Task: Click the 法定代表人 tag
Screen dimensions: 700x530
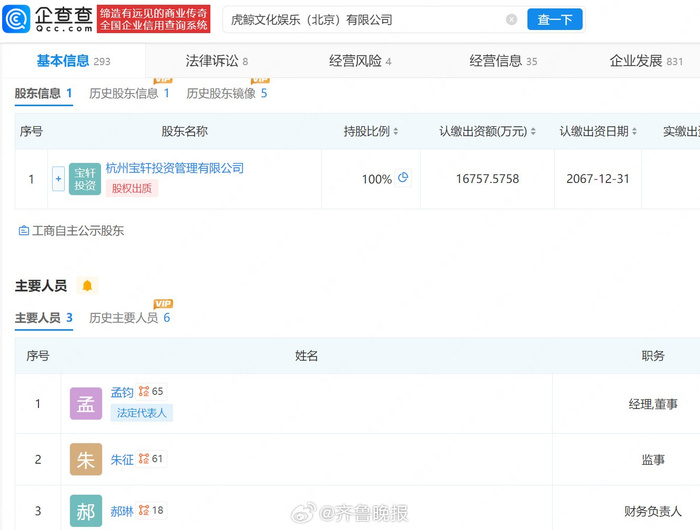Action: coord(142,413)
